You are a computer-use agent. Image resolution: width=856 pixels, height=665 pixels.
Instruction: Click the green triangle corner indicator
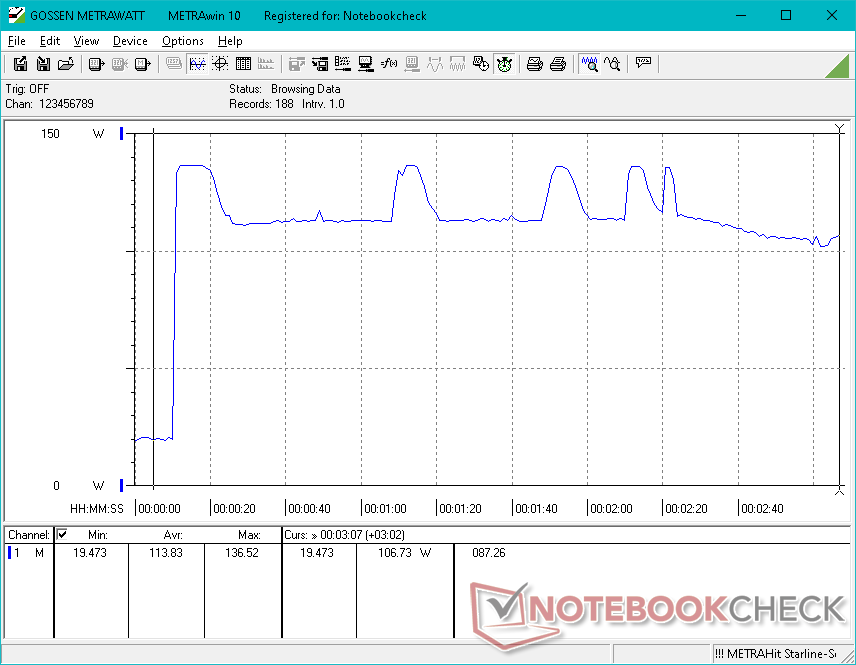pos(838,65)
